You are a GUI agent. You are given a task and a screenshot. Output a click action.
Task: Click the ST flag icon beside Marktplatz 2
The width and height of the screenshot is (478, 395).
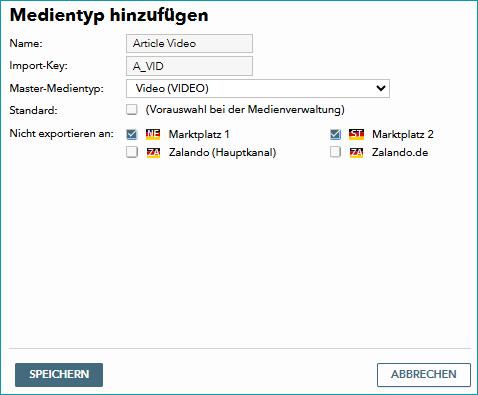356,134
